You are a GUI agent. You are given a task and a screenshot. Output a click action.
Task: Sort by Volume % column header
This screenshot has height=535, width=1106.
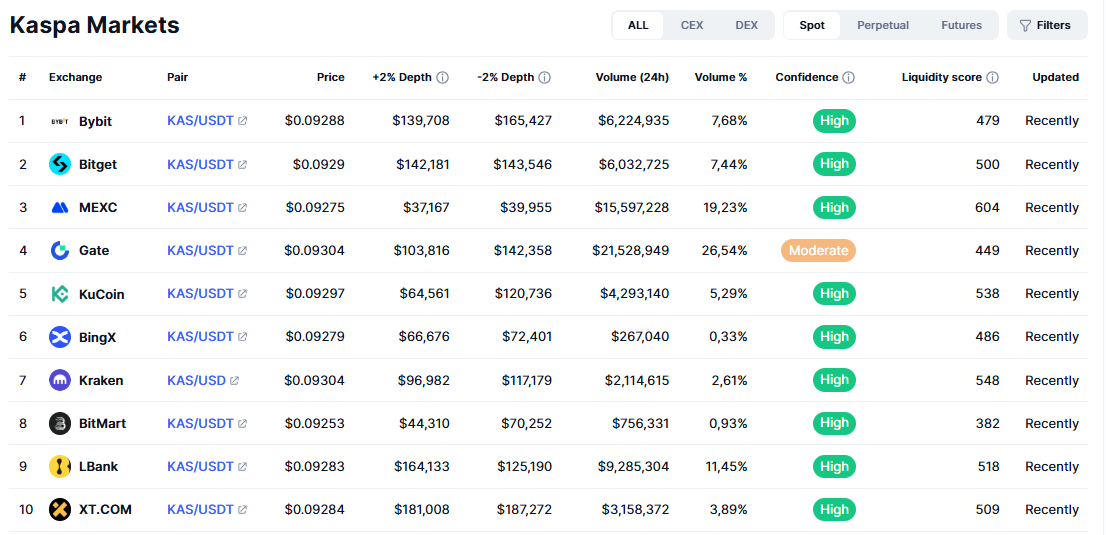click(721, 78)
